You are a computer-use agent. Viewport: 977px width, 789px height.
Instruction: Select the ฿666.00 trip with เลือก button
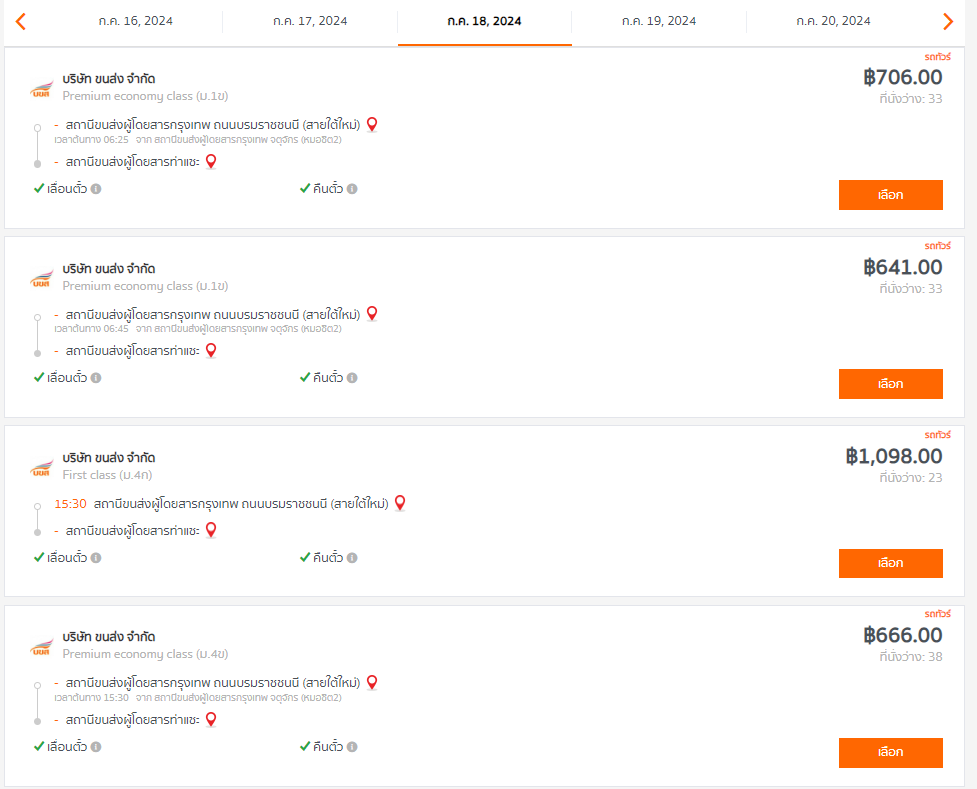[x=890, y=753]
